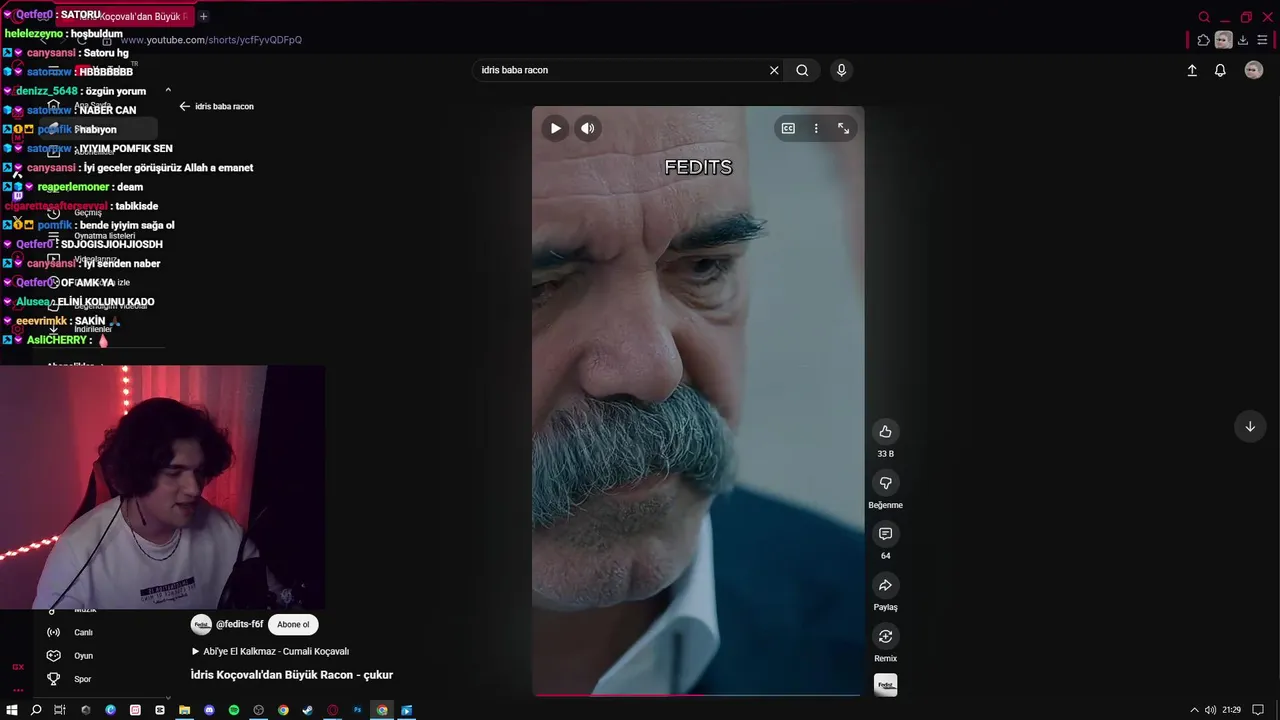Open Spotify from the taskbar
1280x720 pixels.
(x=234, y=710)
